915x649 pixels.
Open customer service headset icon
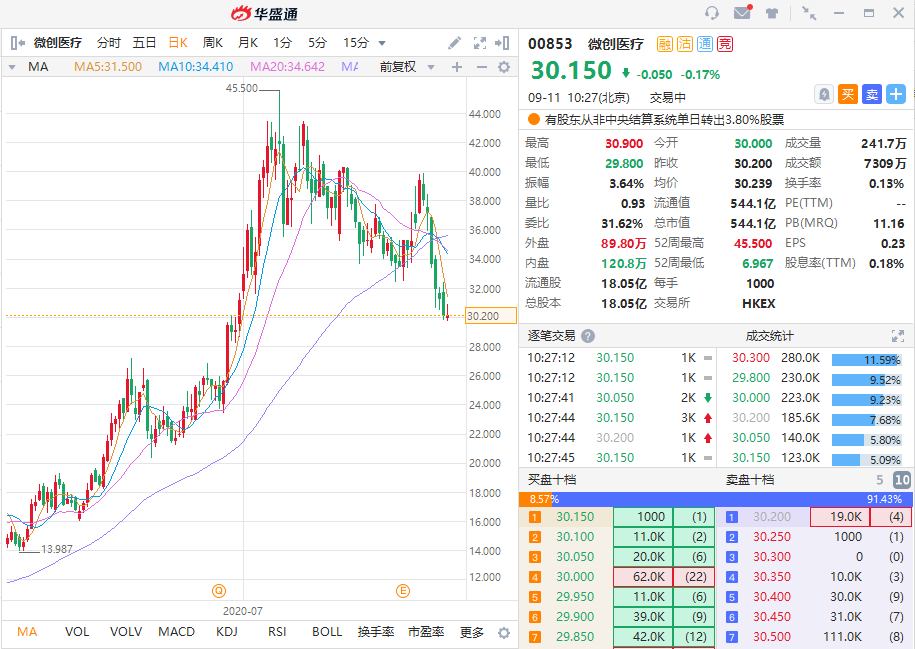(x=711, y=12)
